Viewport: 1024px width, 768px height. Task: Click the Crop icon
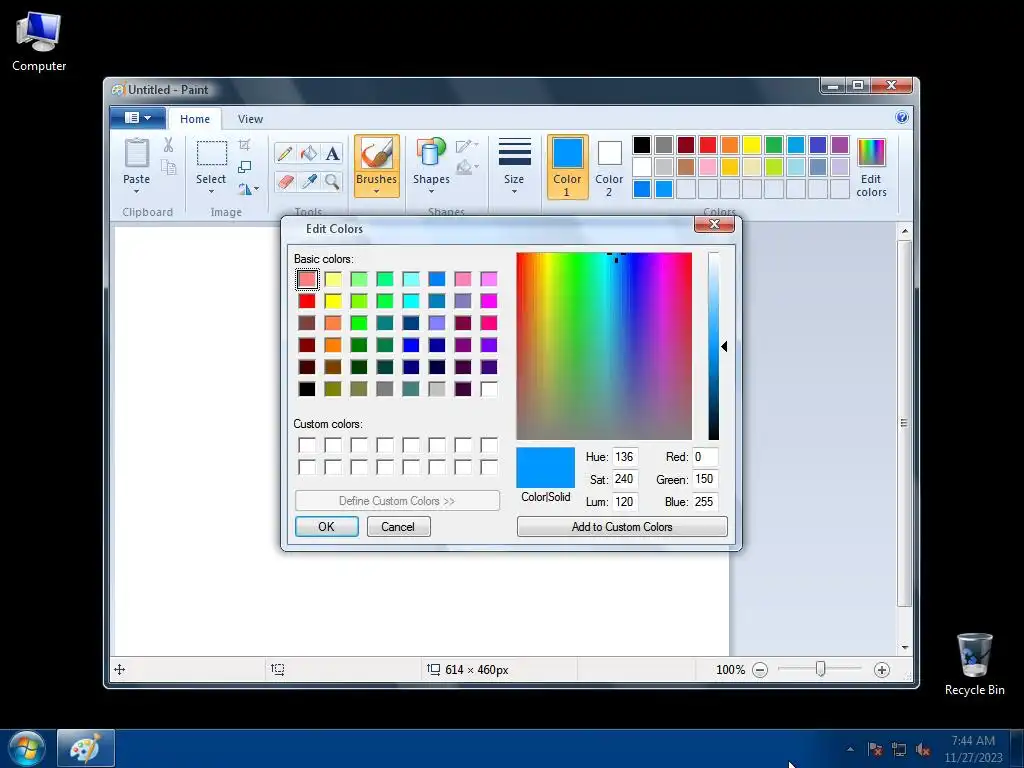(x=244, y=144)
